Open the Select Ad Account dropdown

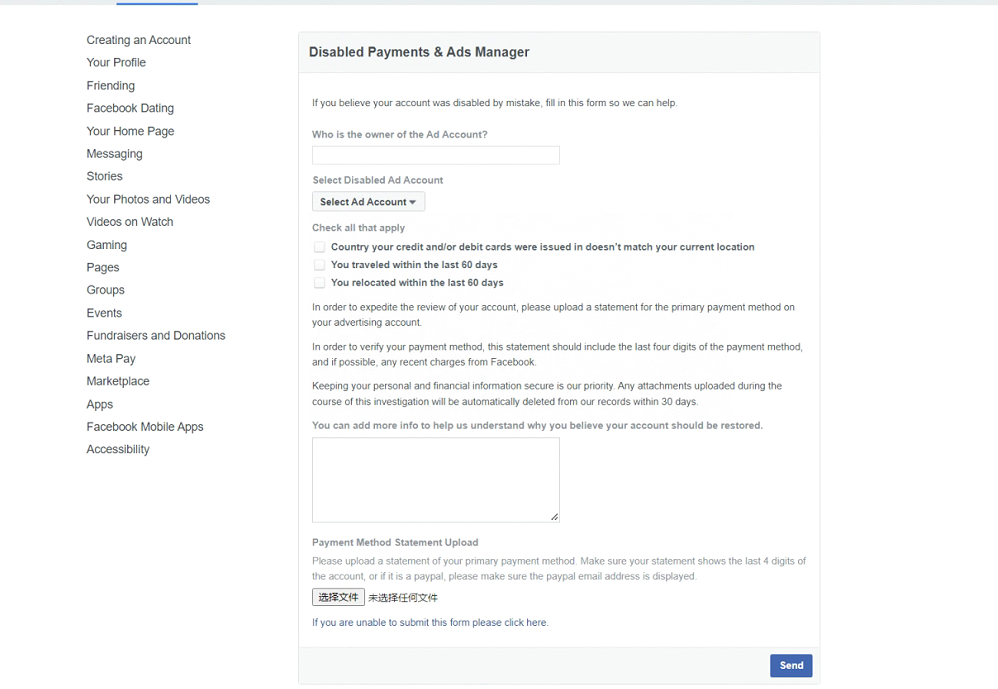click(368, 202)
